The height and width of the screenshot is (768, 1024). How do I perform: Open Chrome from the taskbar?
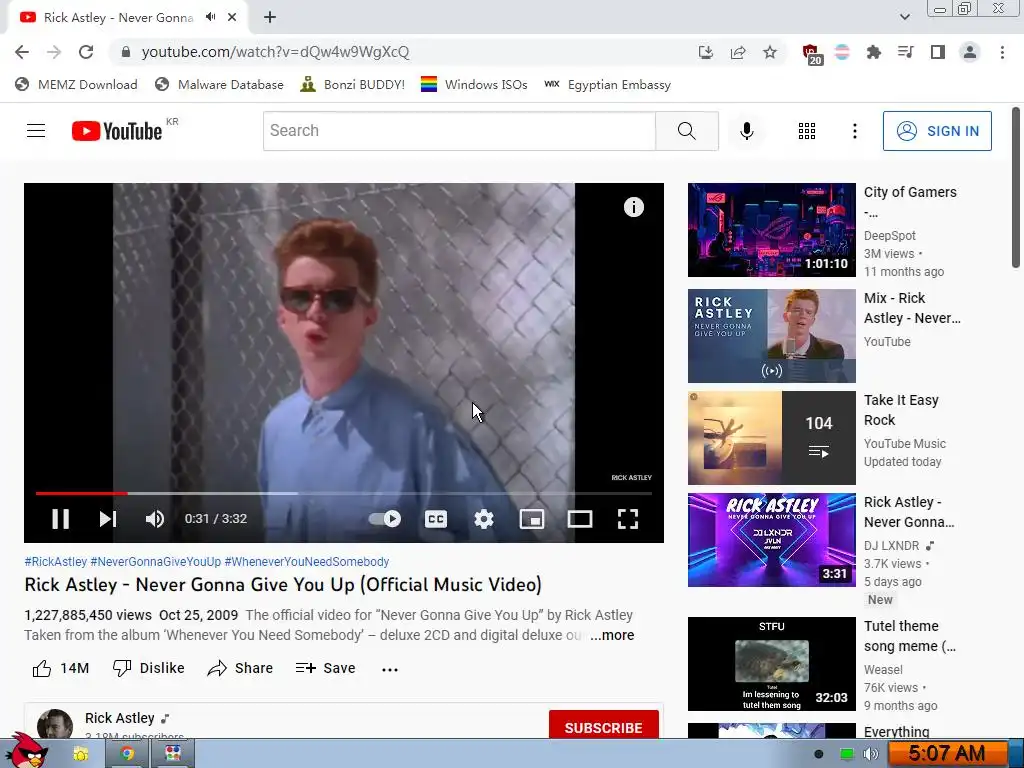tap(127, 754)
